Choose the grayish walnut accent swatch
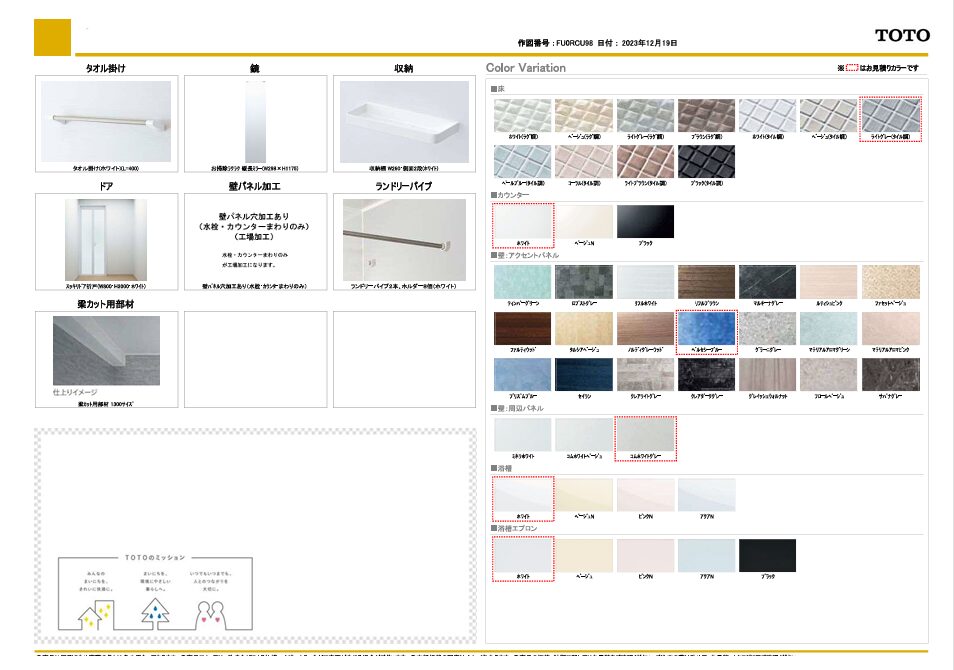The height and width of the screenshot is (670, 954). click(767, 374)
